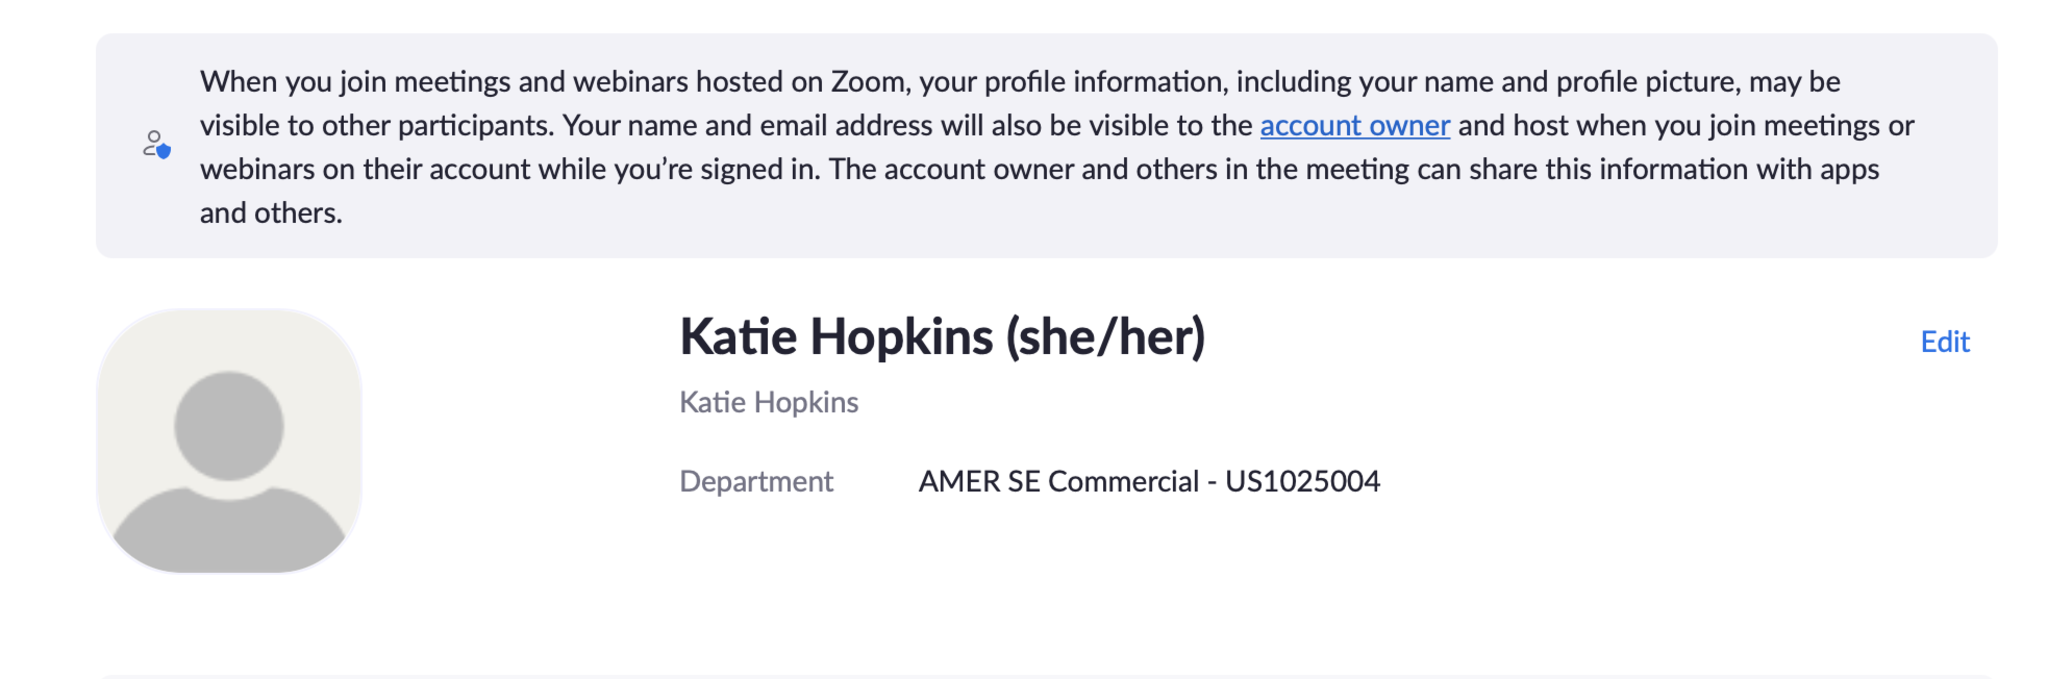
Task: Click 'visible to other participants' notice text
Action: (376, 126)
